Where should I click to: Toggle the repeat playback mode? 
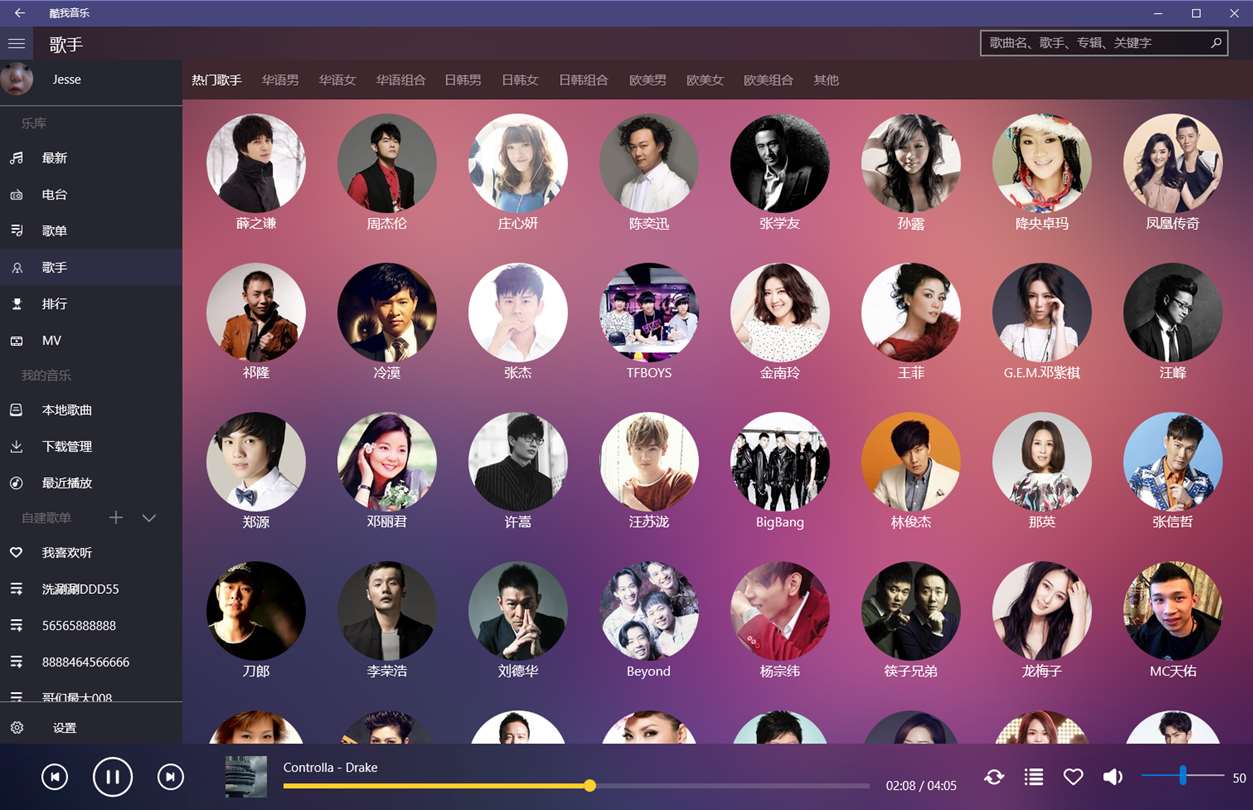(x=994, y=777)
